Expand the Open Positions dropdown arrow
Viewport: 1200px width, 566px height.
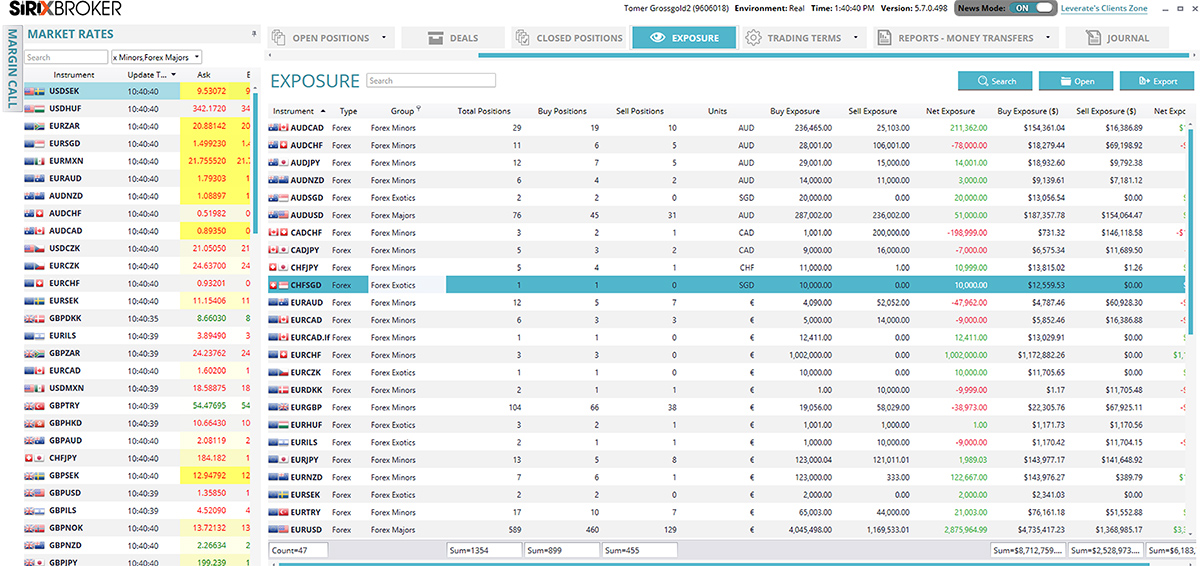[384, 38]
